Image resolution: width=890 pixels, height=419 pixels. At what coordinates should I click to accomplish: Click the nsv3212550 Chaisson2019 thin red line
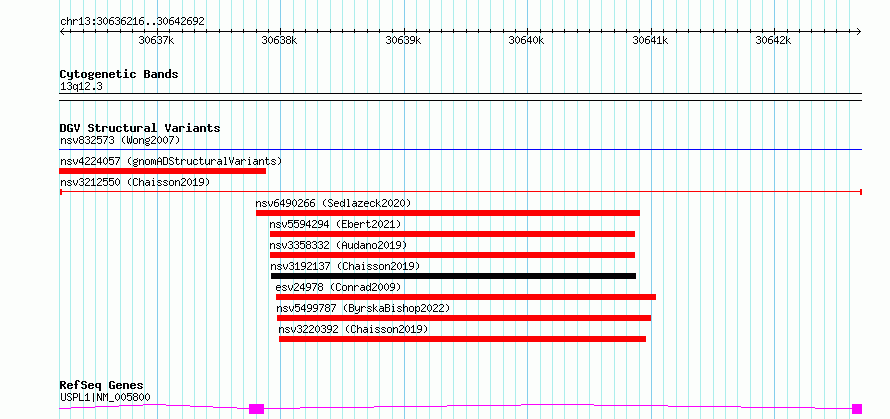(x=460, y=192)
